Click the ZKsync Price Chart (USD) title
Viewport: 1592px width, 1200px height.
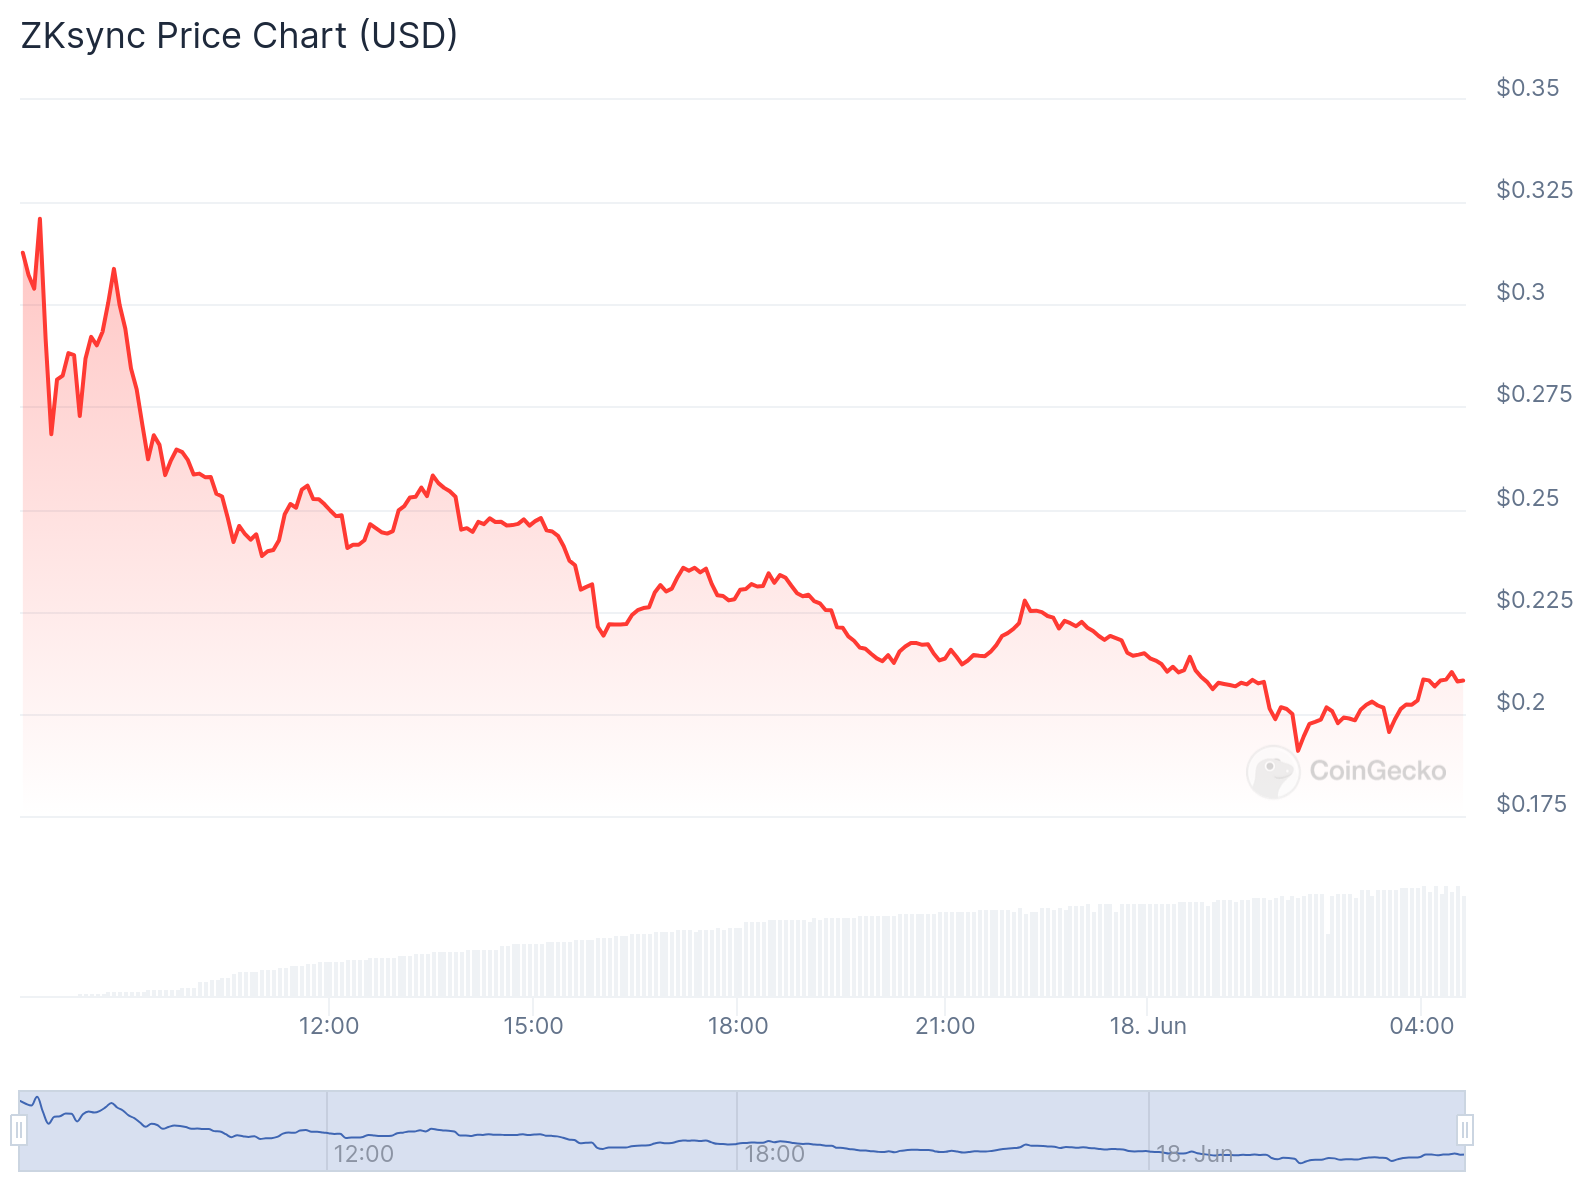coord(239,35)
